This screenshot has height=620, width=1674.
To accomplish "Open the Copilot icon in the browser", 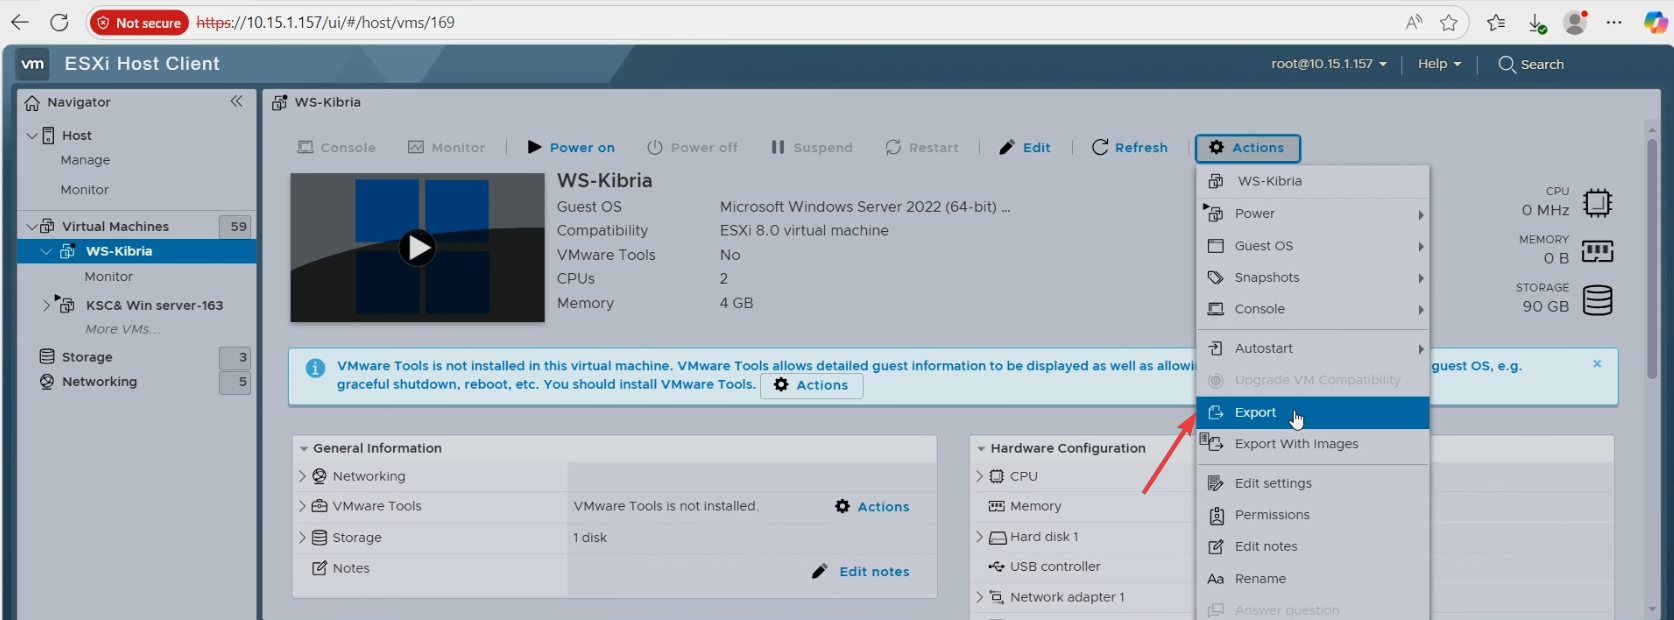I will tap(1655, 22).
